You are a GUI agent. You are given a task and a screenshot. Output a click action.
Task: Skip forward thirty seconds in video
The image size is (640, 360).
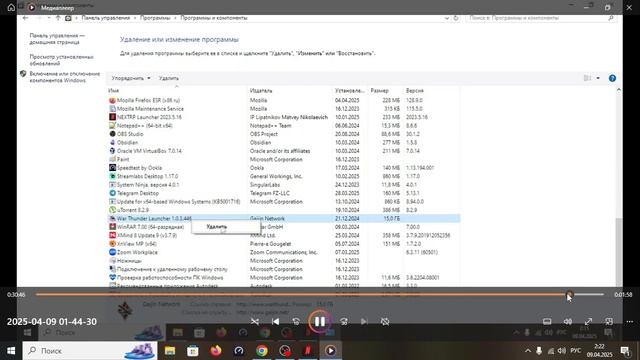pos(344,322)
